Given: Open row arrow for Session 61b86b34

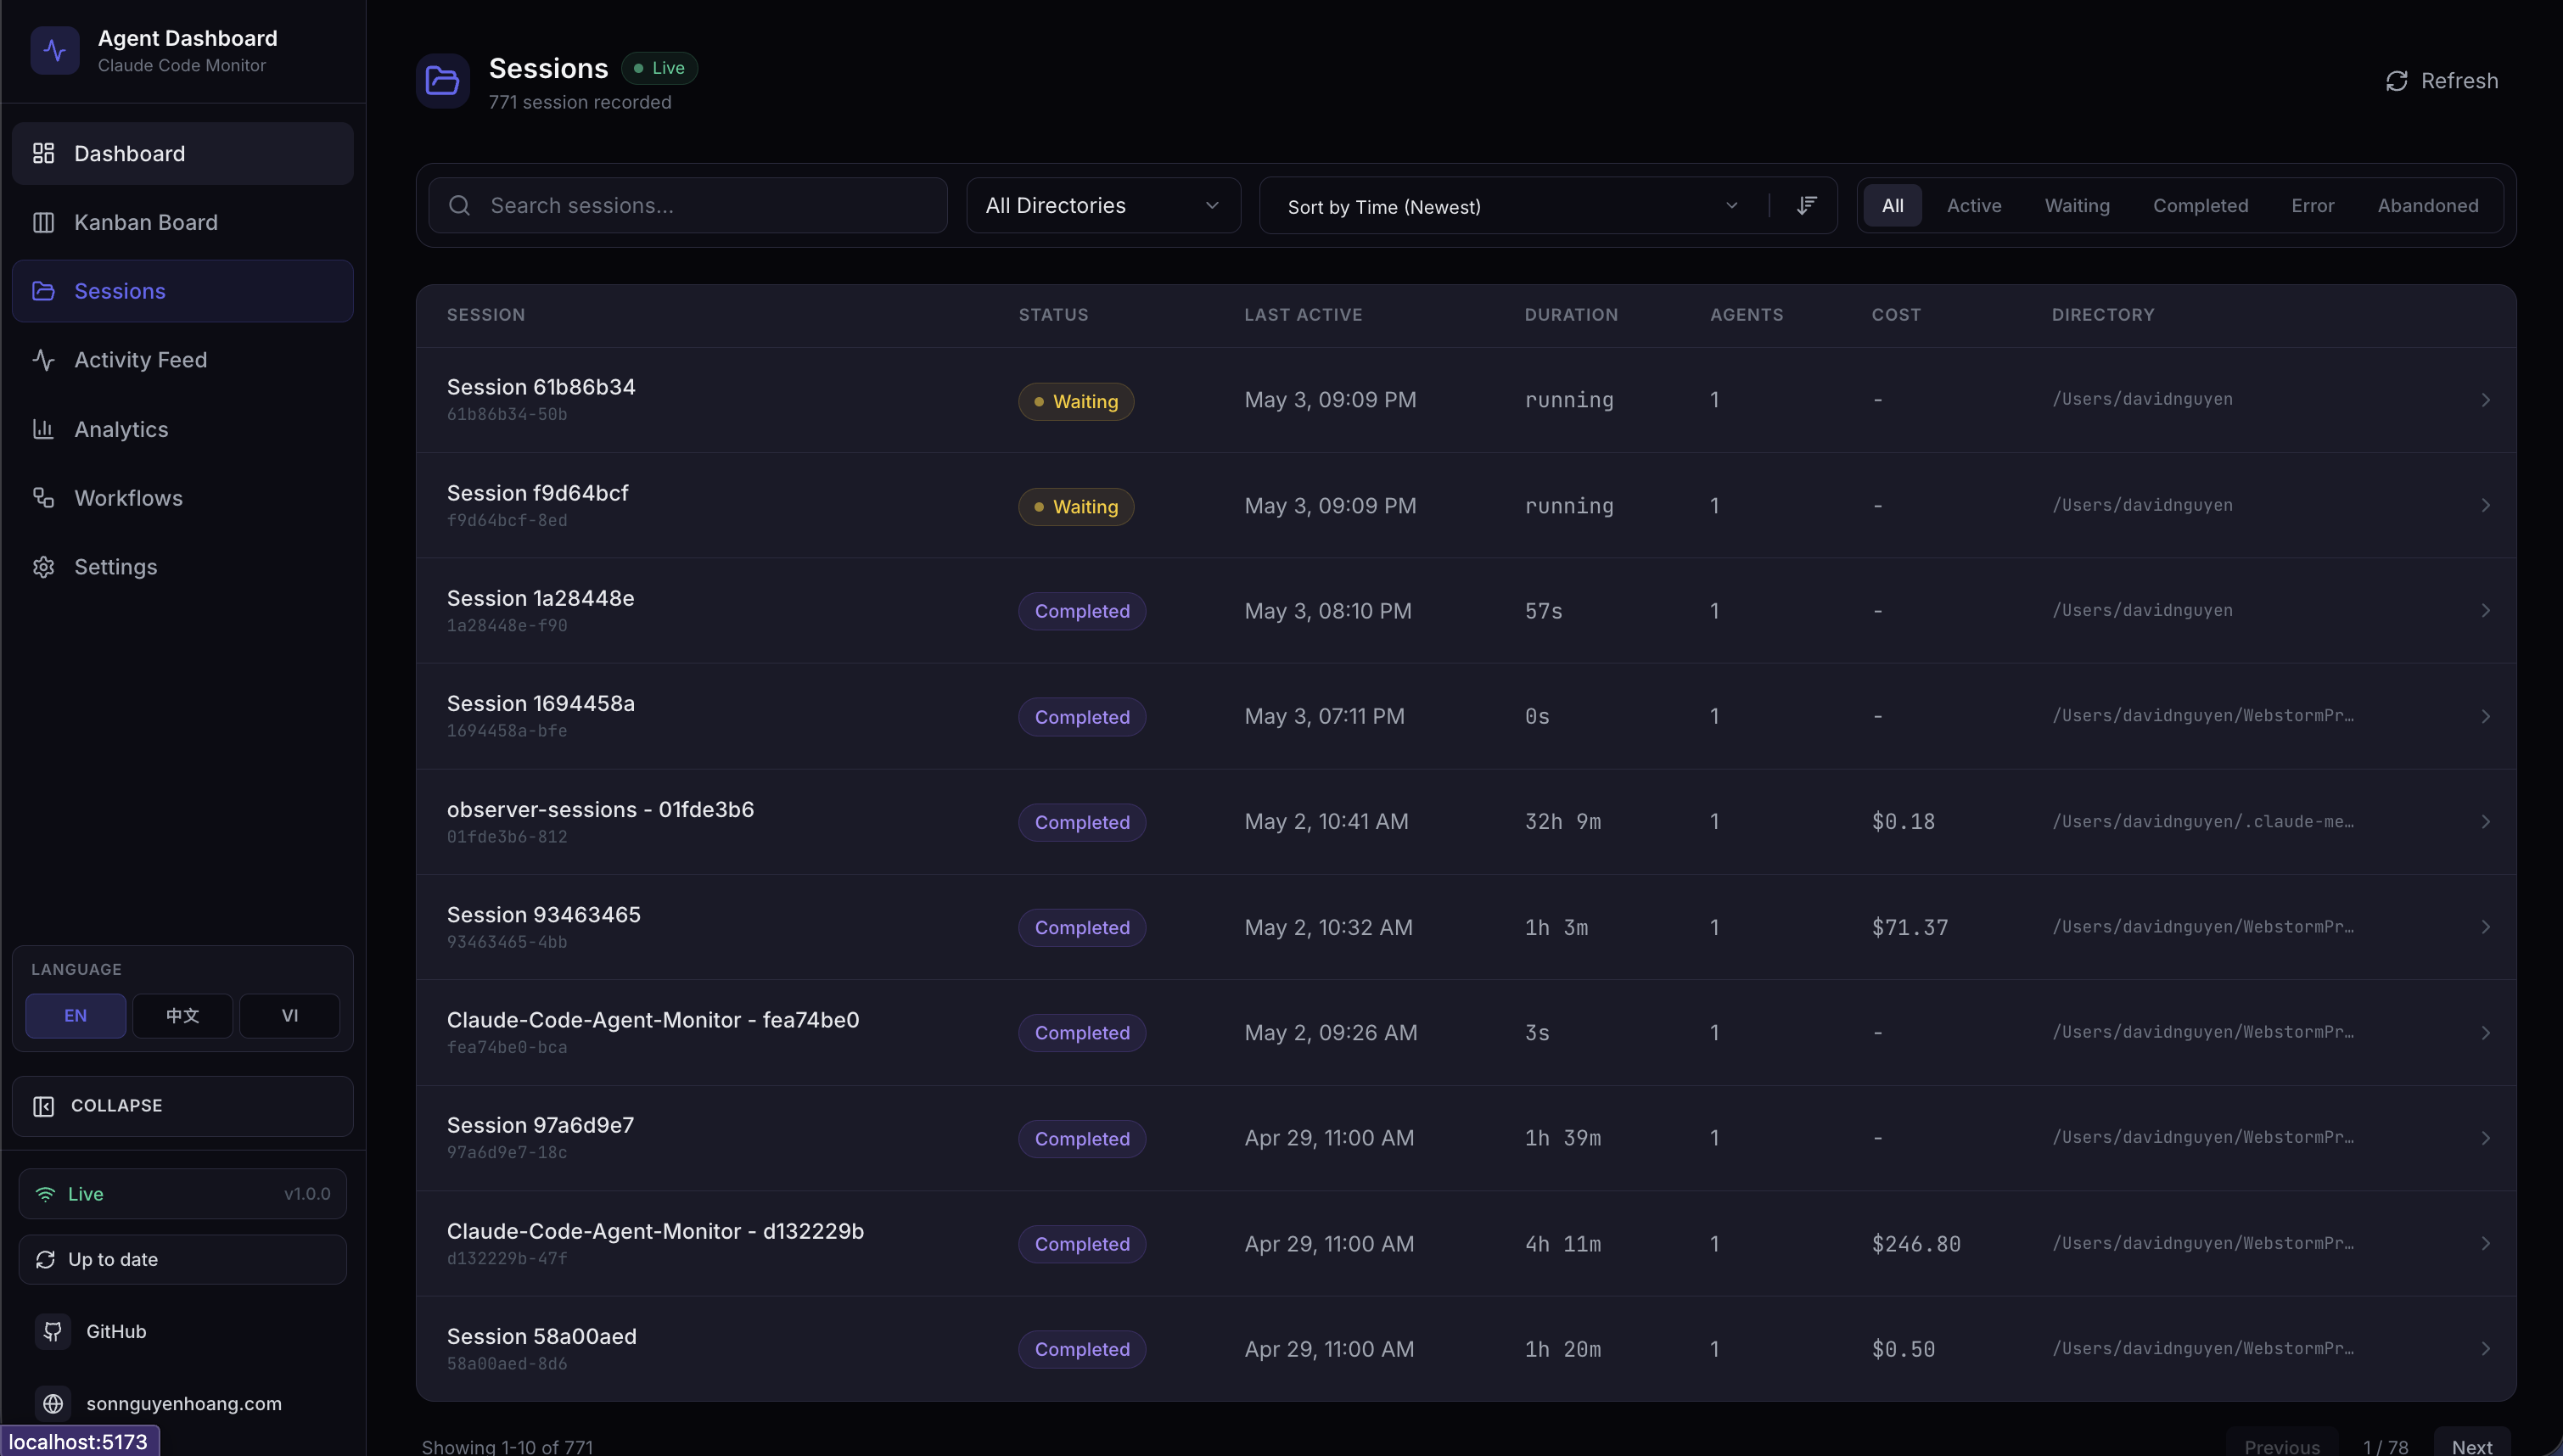Looking at the screenshot, I should [x=2486, y=400].
